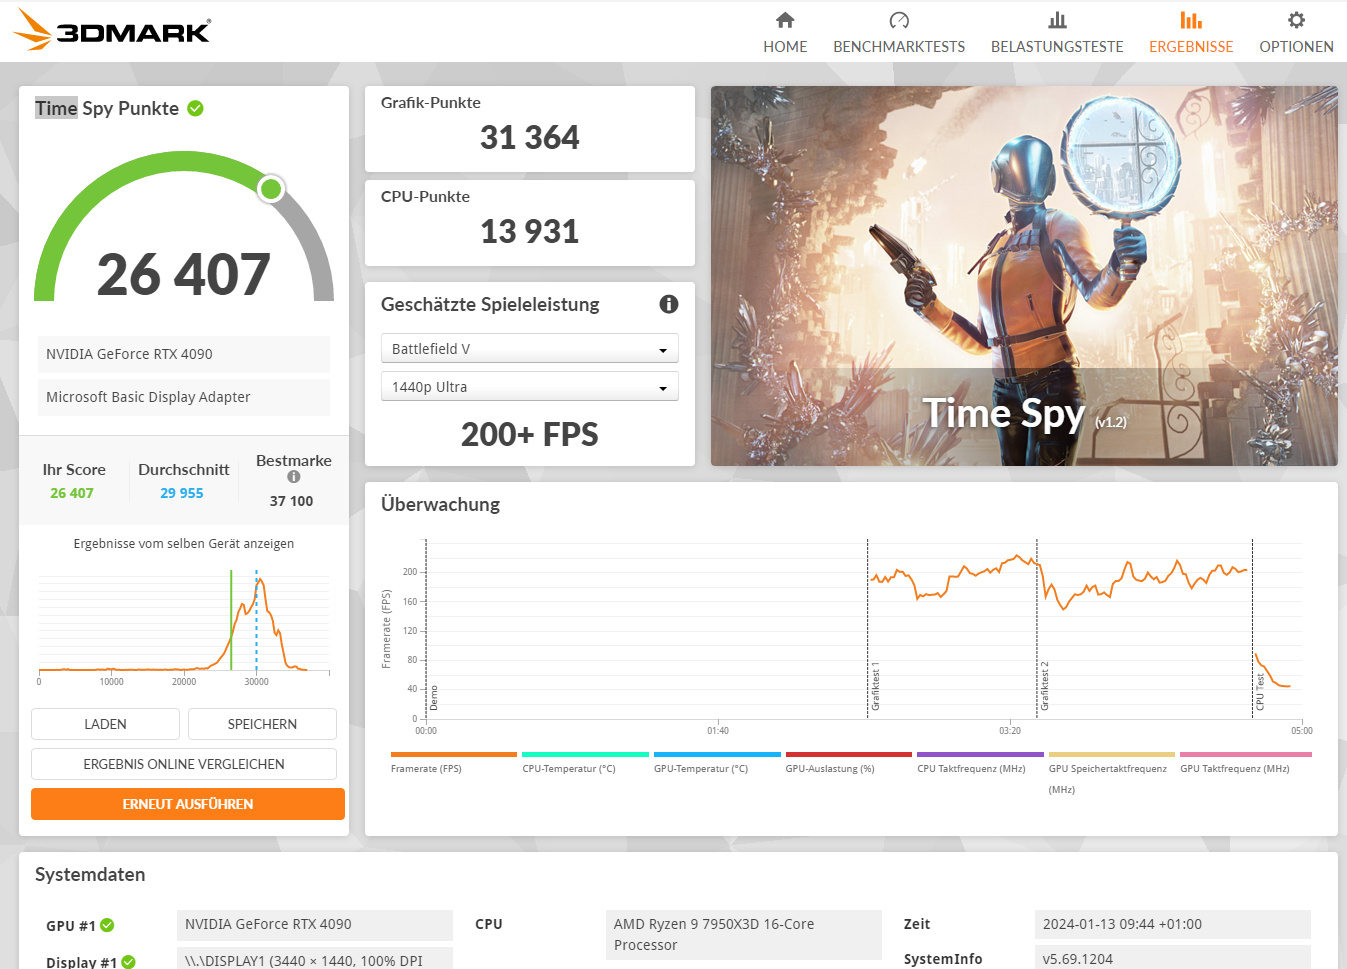Click the Demo marker in chart

(x=434, y=698)
